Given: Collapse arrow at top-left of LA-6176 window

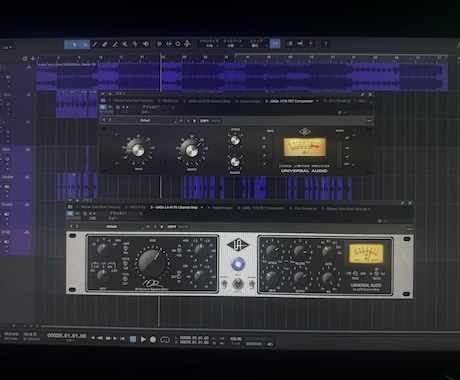Looking at the screenshot, I should [69, 201].
